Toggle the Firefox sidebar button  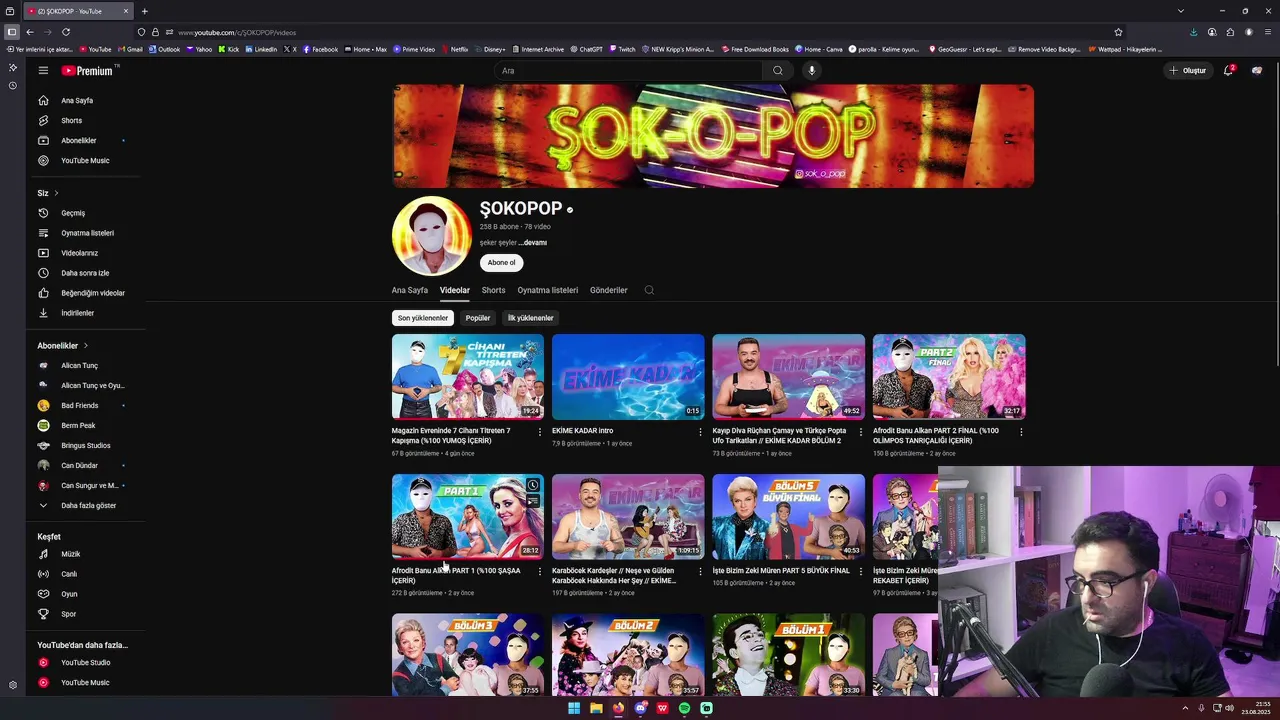pyautogui.click(x=12, y=32)
